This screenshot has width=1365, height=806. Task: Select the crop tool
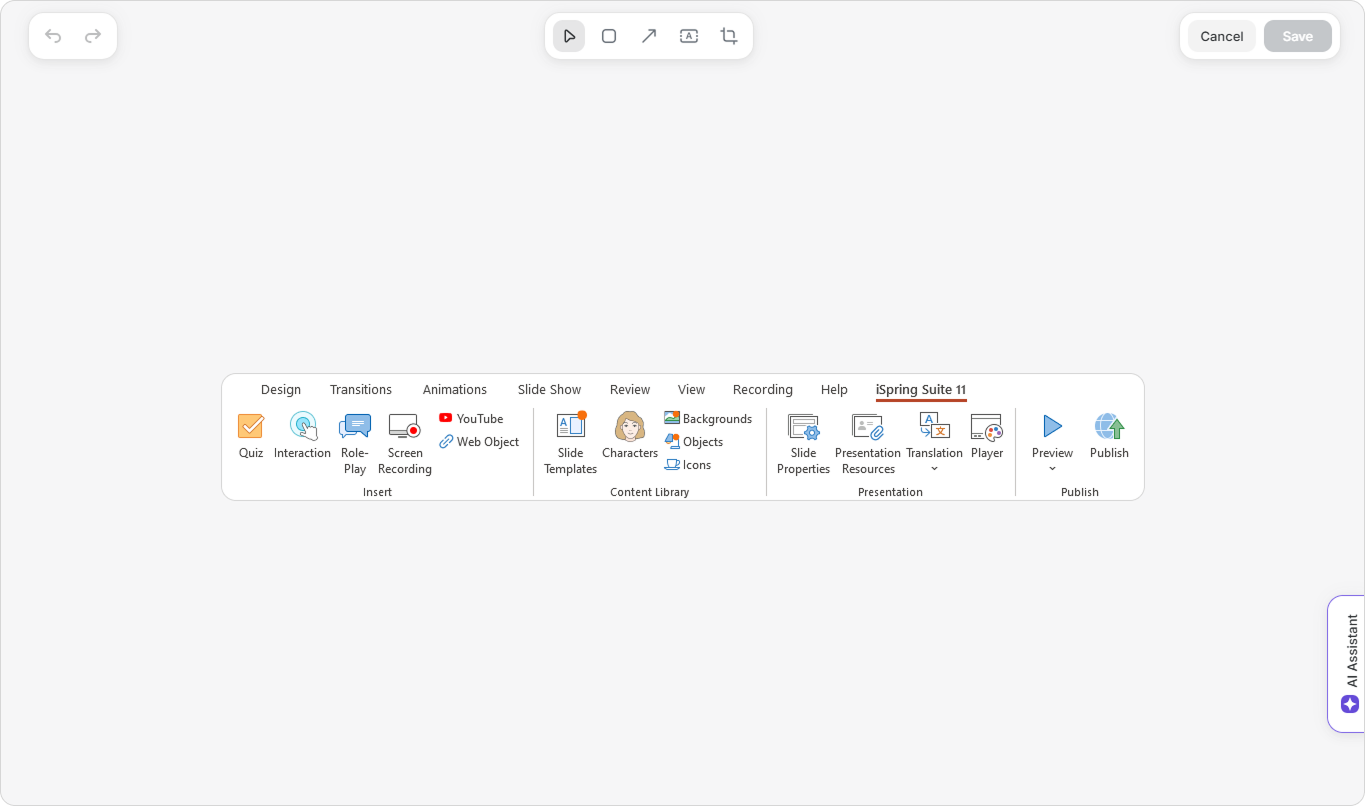(729, 36)
